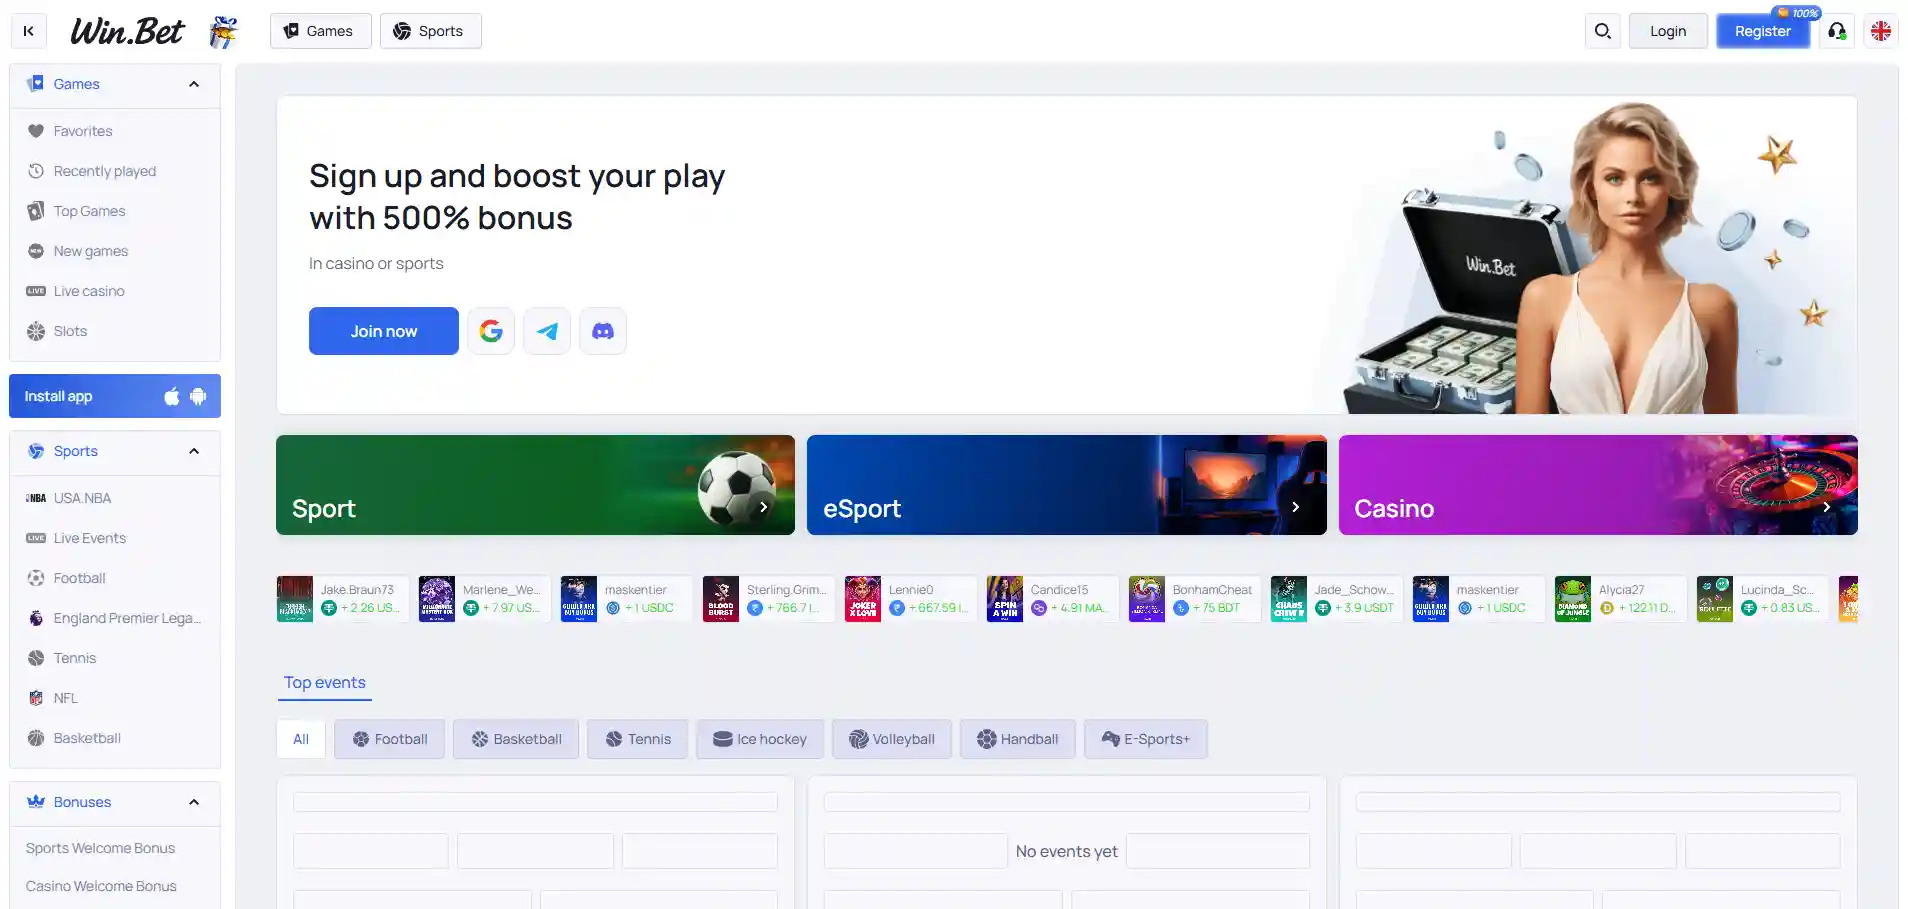The image size is (1908, 909).
Task: Open Lennie0 winner card
Action: (x=910, y=599)
